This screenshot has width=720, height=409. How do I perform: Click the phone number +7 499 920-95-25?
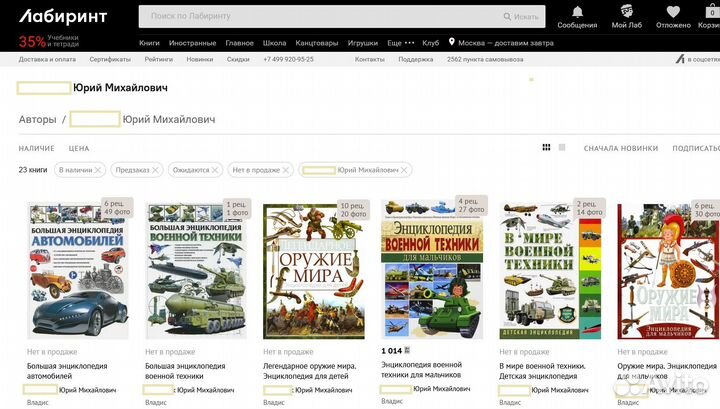(288, 59)
